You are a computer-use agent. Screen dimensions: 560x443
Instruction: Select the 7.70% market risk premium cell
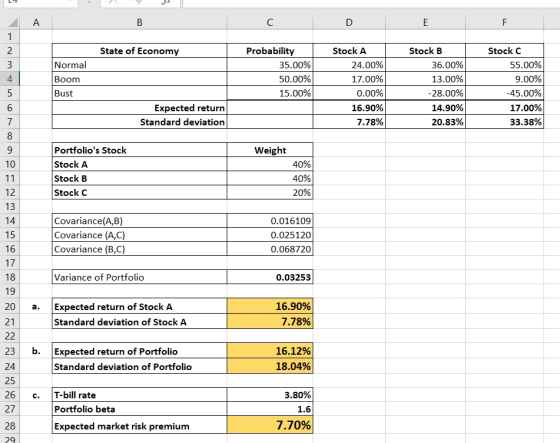270,425
